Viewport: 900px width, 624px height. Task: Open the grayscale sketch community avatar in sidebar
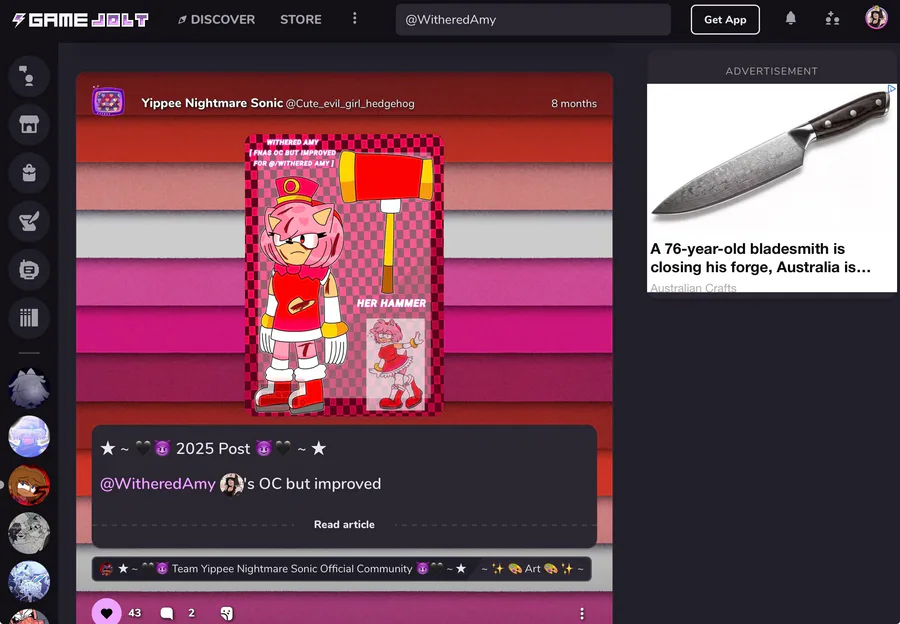[29, 533]
